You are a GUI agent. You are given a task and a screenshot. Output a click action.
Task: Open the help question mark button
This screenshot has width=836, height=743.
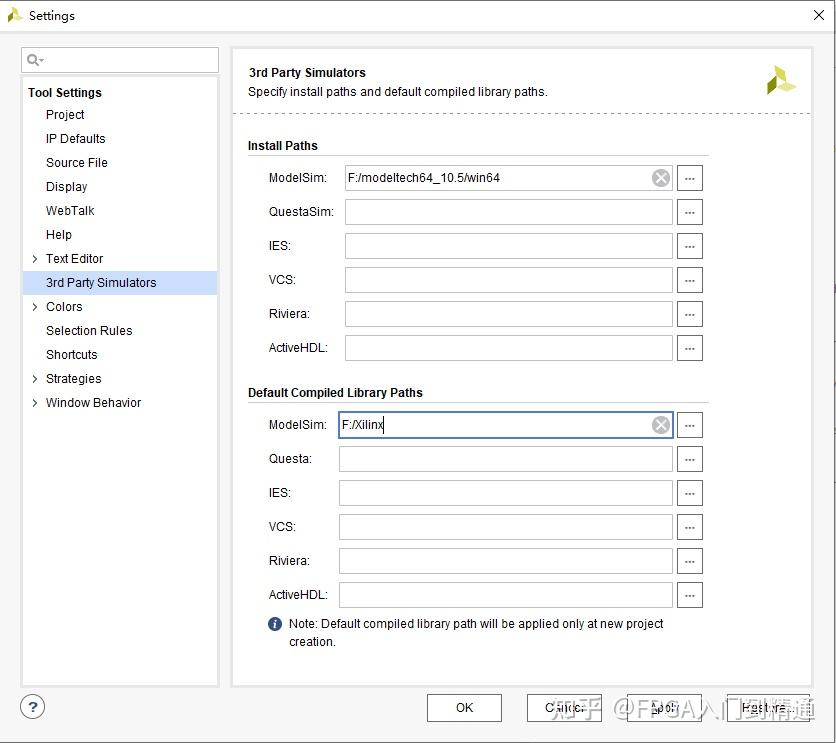click(33, 706)
